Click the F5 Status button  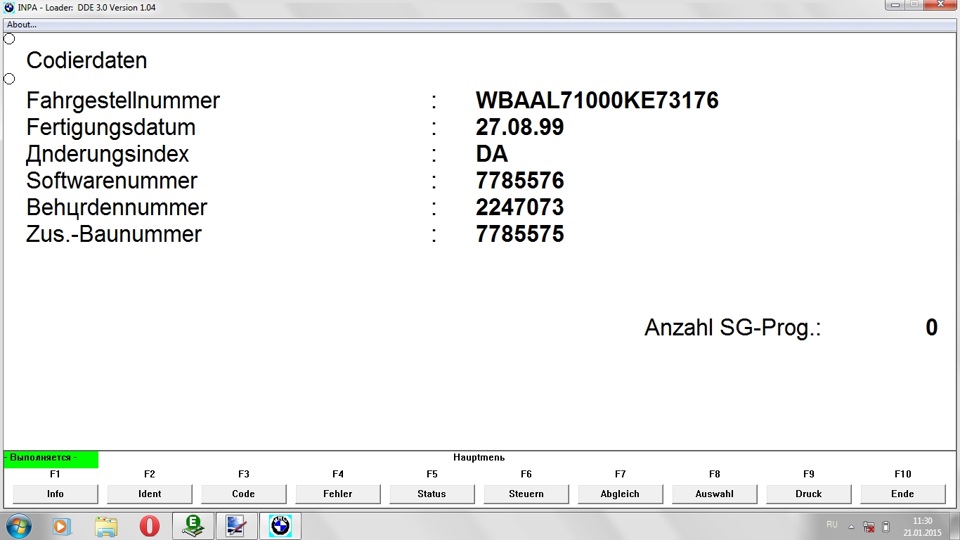[432, 493]
